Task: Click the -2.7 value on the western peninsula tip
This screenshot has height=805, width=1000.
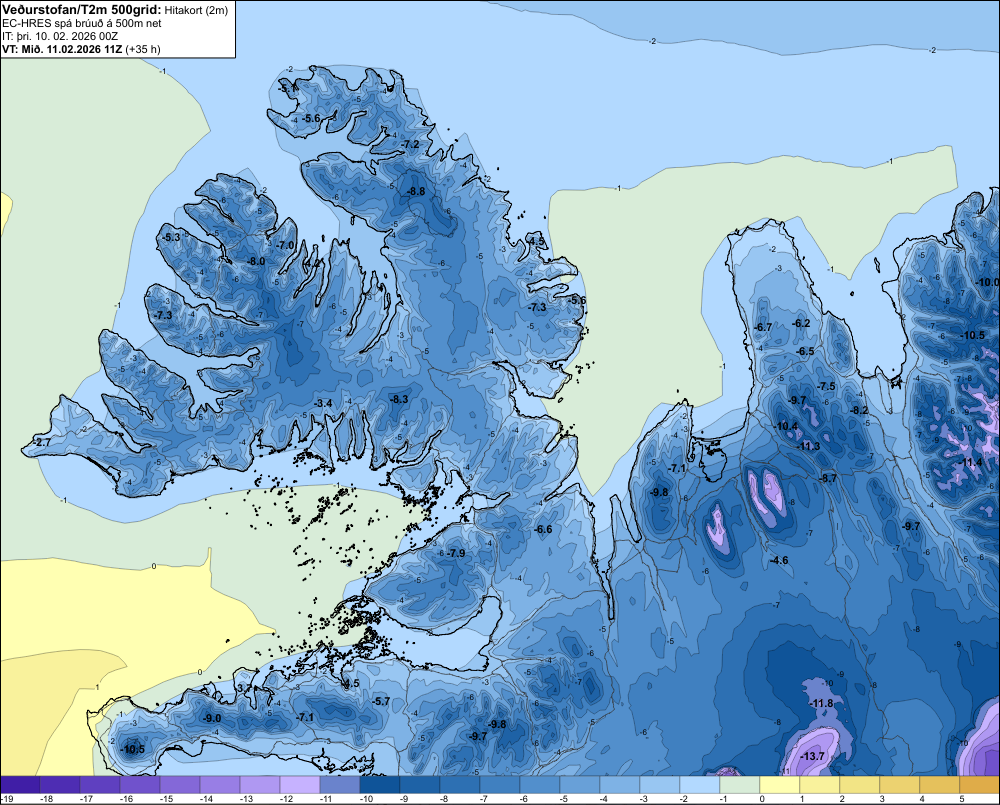Action: point(41,442)
